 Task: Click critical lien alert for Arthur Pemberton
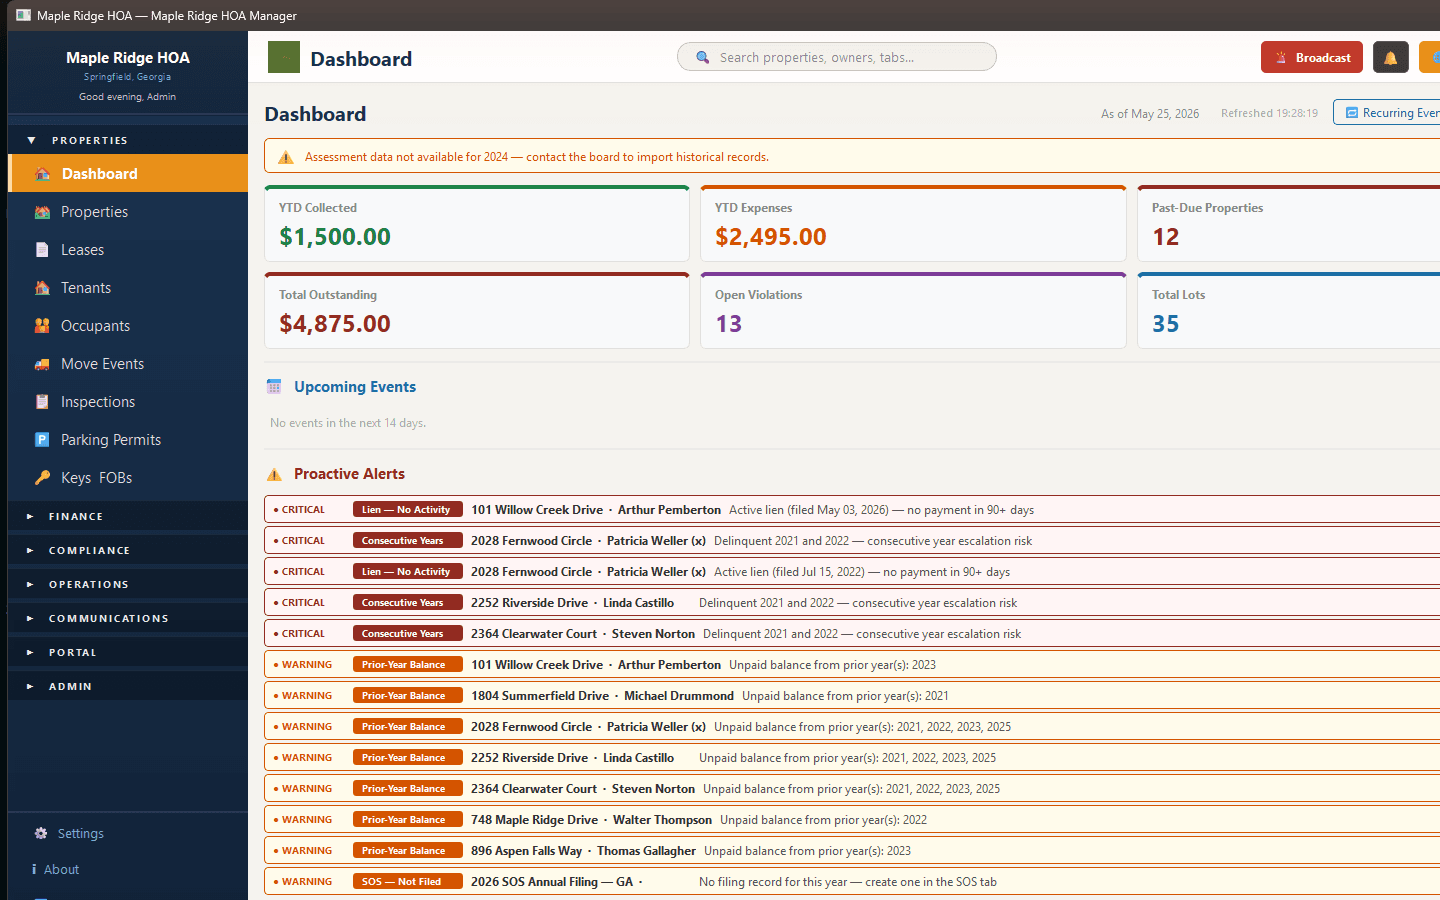(852, 510)
